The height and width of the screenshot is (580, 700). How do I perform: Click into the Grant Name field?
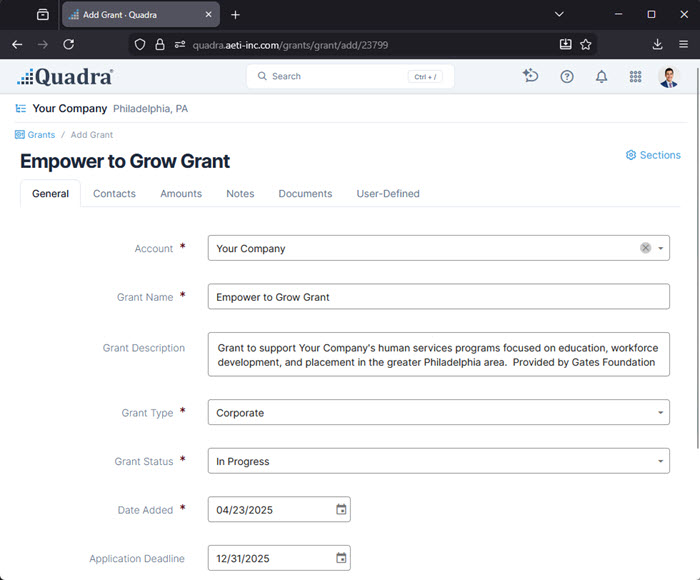pos(438,297)
